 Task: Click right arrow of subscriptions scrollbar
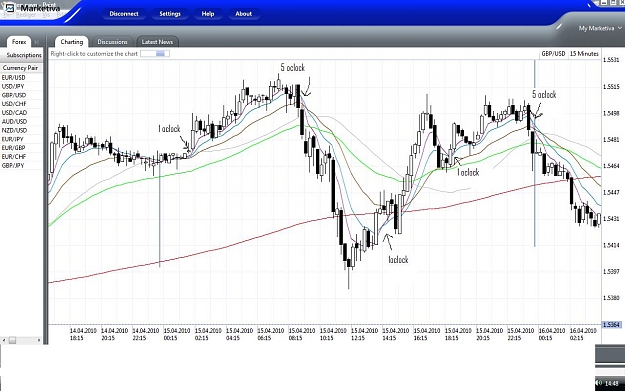click(x=39, y=340)
